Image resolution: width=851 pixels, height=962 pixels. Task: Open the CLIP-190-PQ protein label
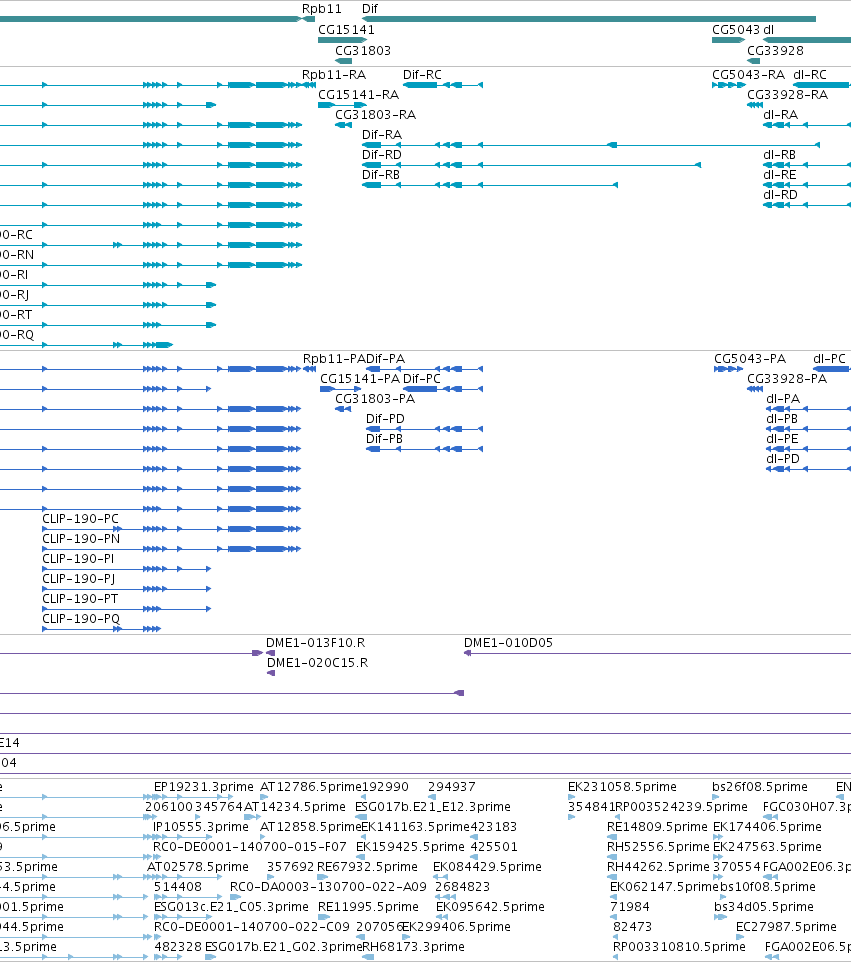click(x=81, y=618)
